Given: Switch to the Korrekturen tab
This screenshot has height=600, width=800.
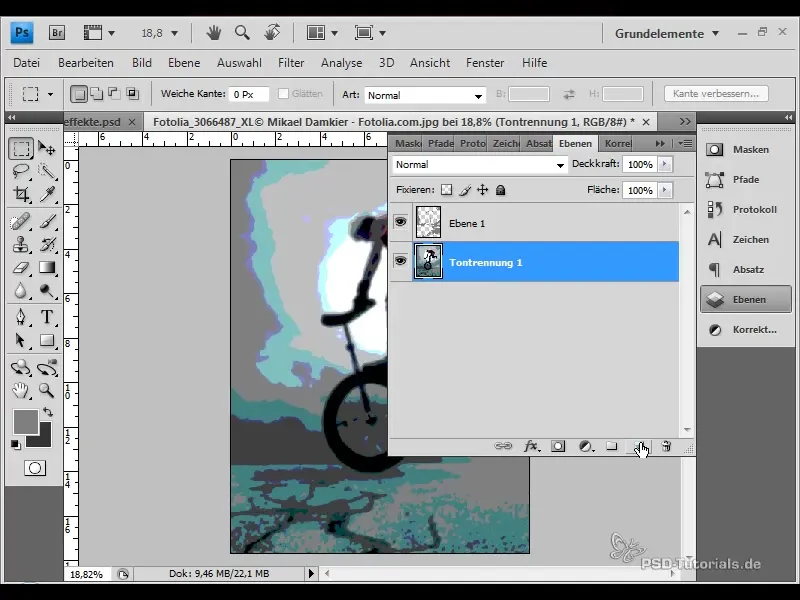Looking at the screenshot, I should (617, 143).
